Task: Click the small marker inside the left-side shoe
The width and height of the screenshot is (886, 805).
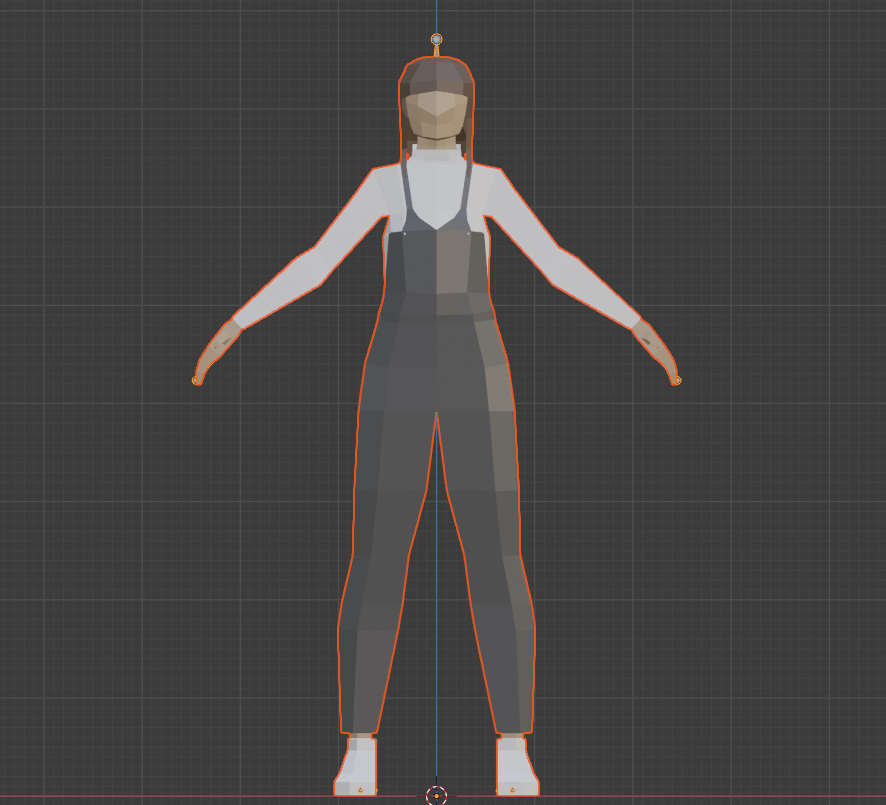Action: [360, 790]
